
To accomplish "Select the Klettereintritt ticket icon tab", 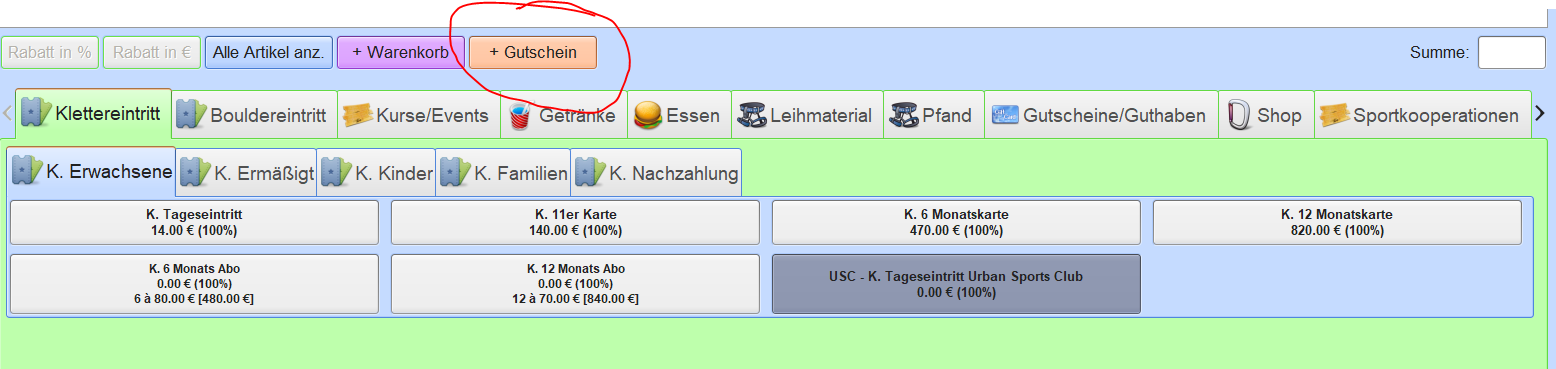I will coord(36,113).
